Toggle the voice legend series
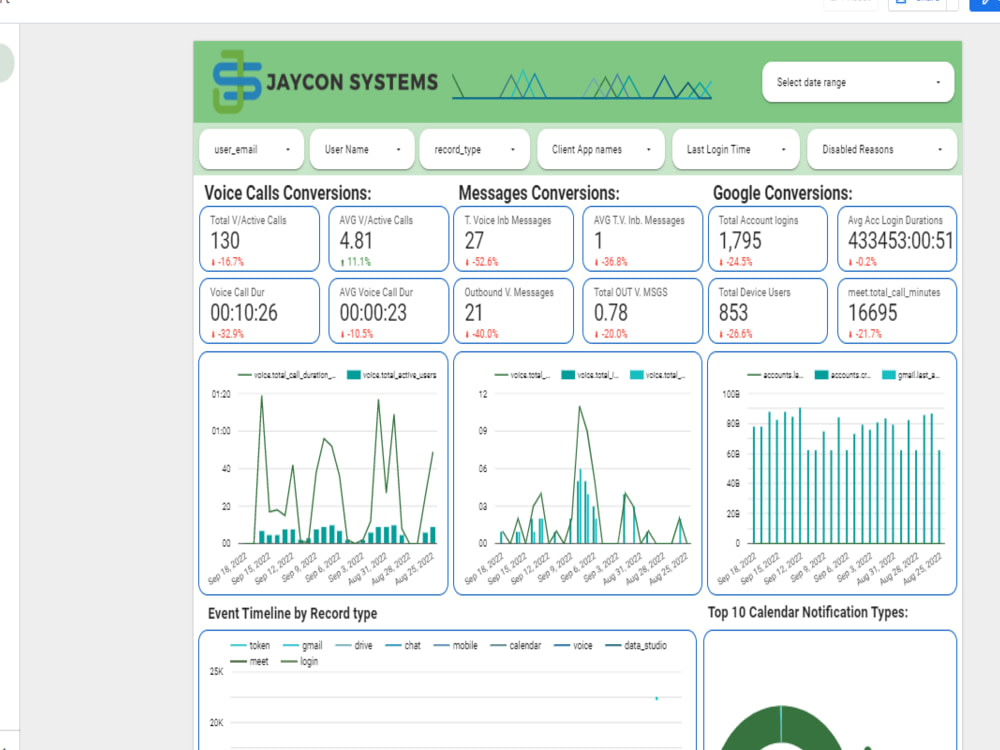 pyautogui.click(x=573, y=645)
